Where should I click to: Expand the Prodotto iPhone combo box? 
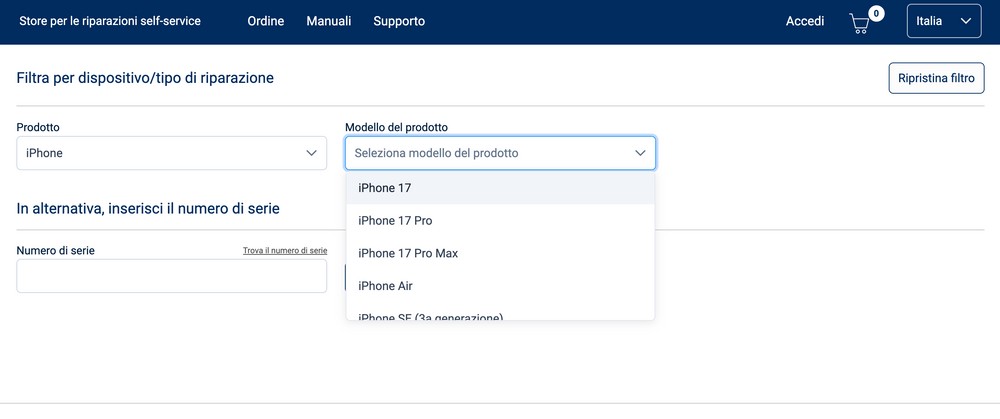click(171, 153)
